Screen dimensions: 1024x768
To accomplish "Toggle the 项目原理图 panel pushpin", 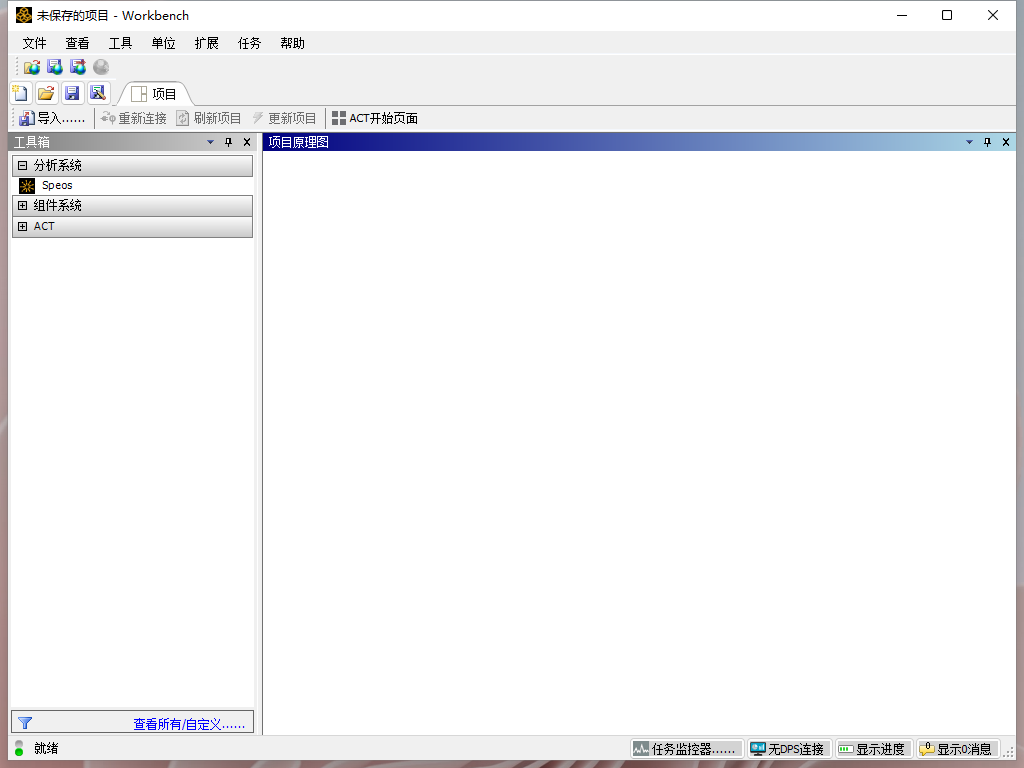I will pos(987,142).
